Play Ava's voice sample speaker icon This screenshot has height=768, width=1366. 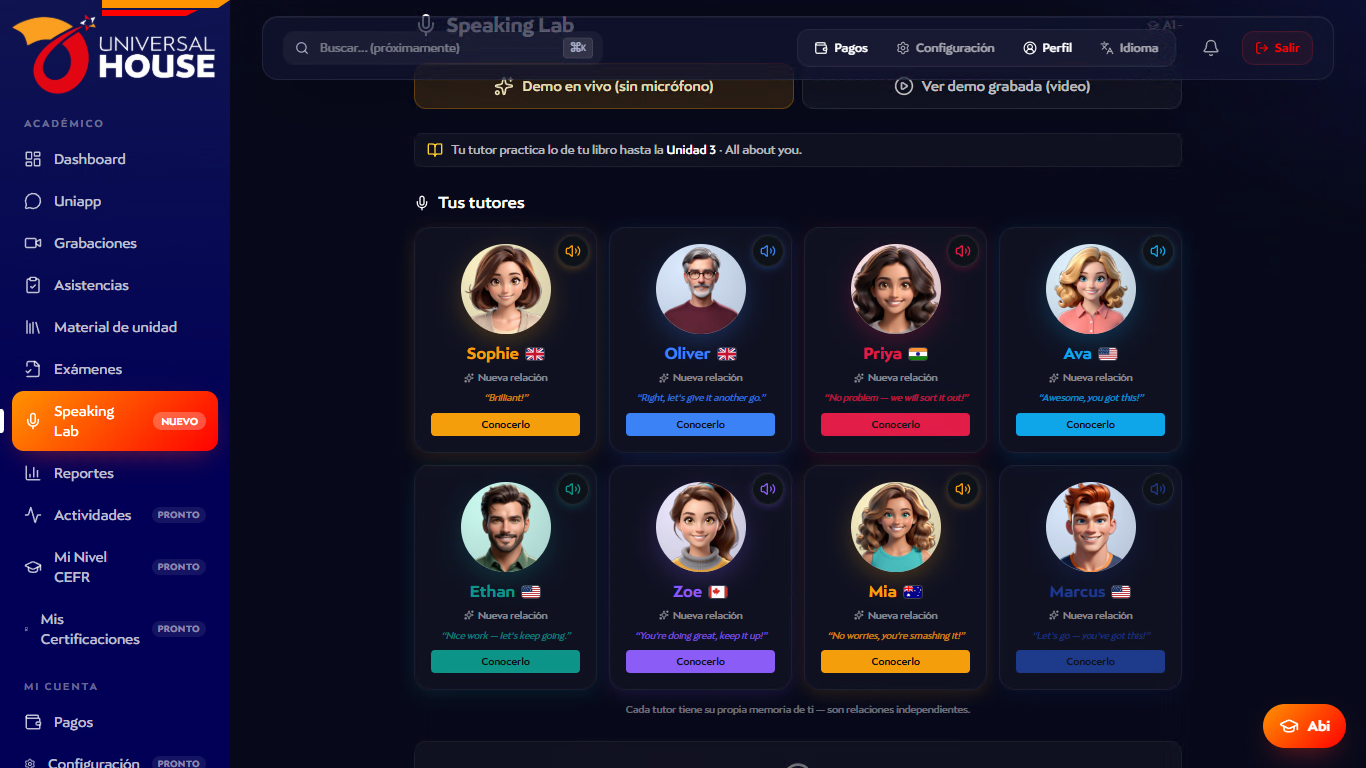[x=1157, y=251]
